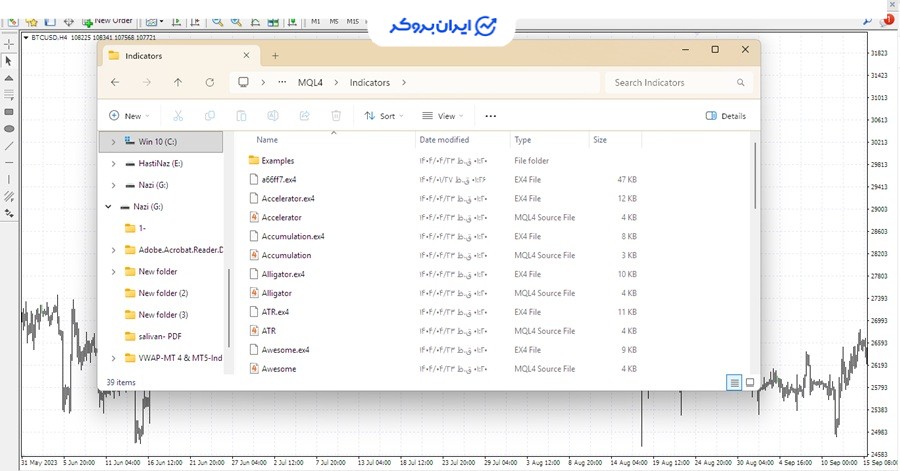900x471 pixels.
Task: Go up one folder level
Action: coord(178,83)
